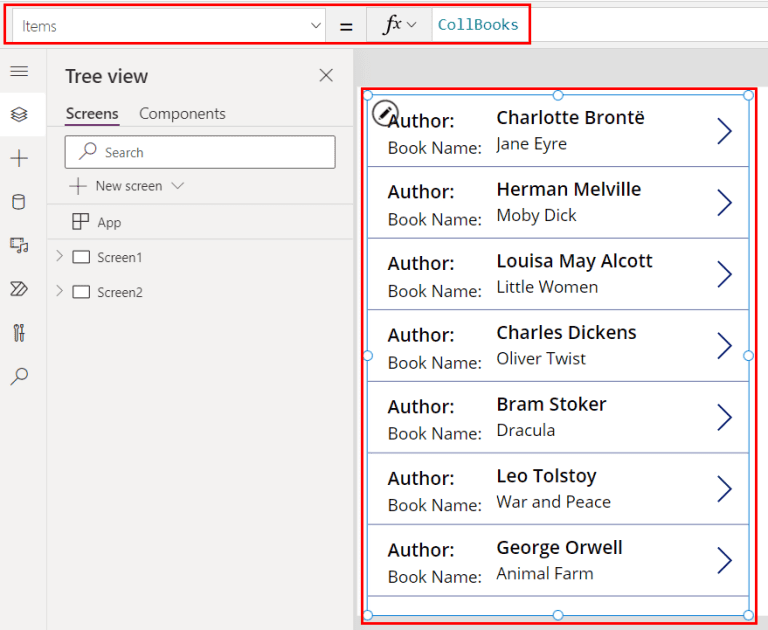The width and height of the screenshot is (768, 630).
Task: Expand the Screen2 tree node
Action: (60, 291)
